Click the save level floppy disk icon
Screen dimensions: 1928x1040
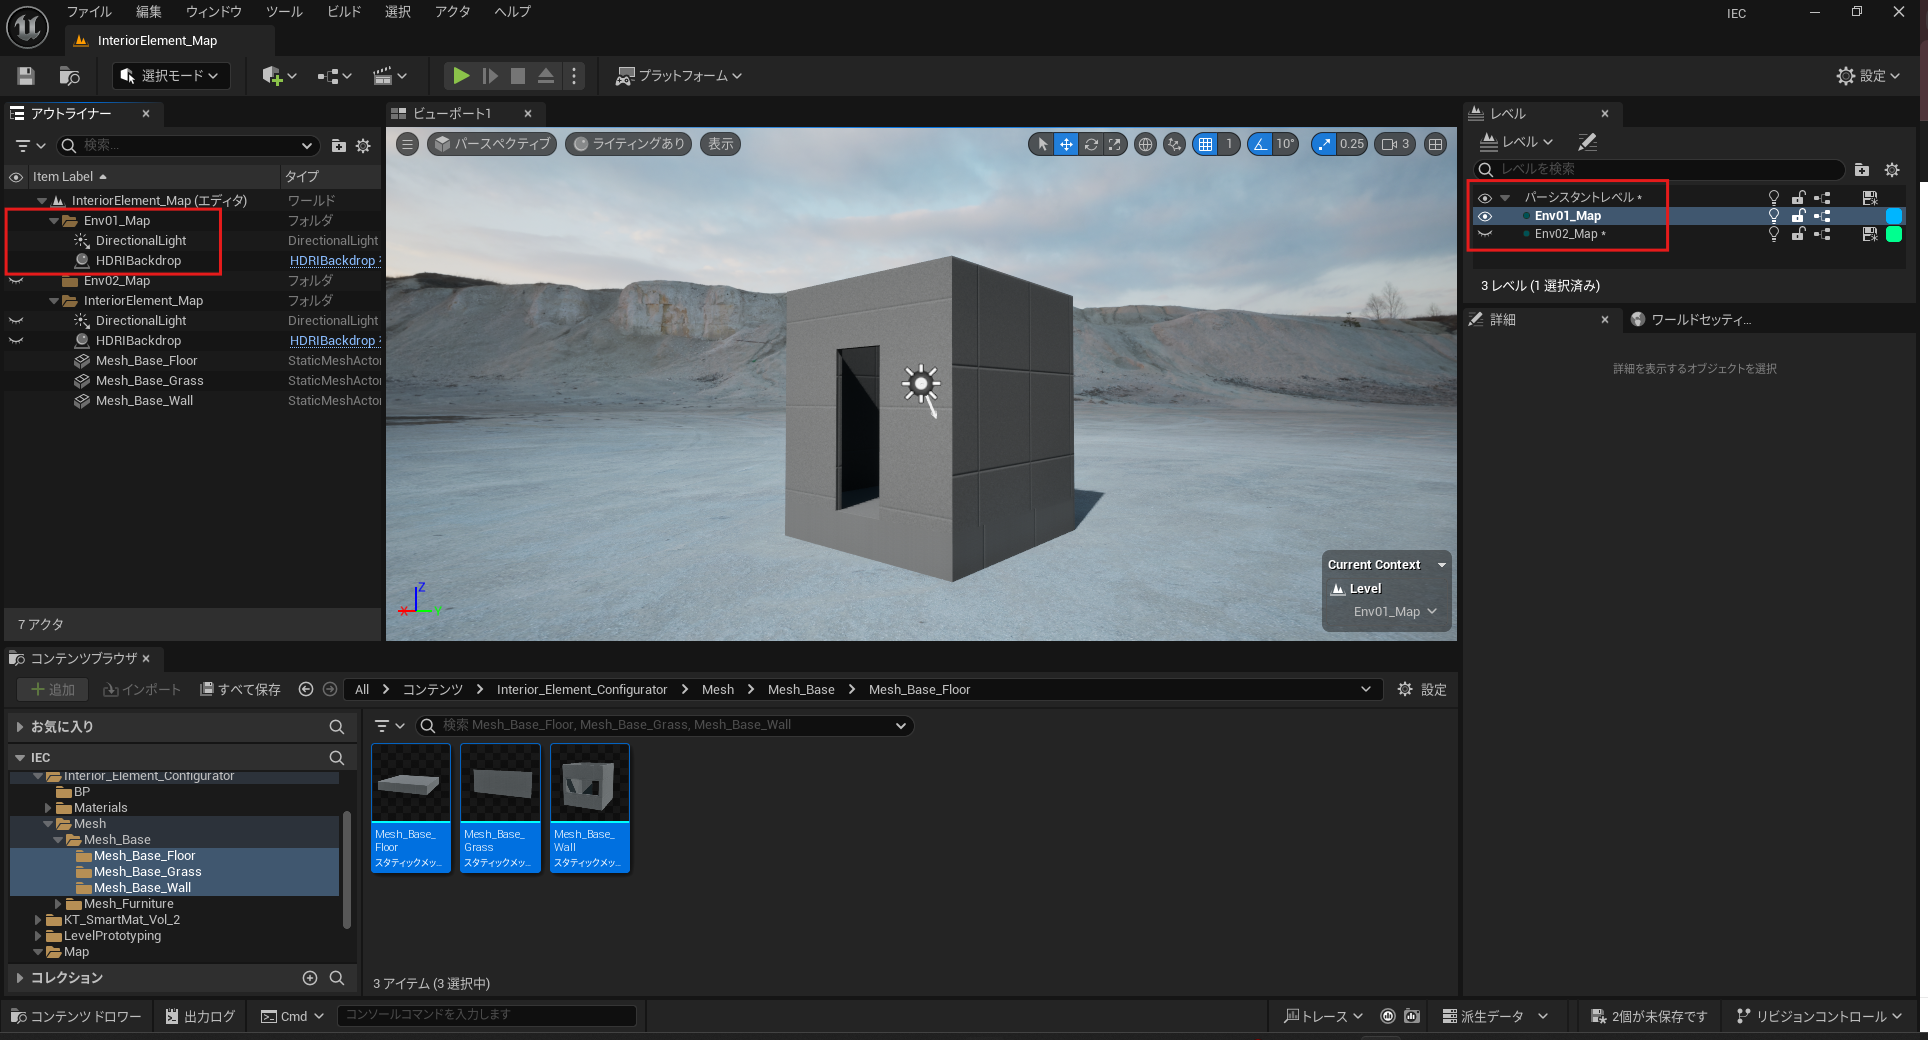coord(26,76)
